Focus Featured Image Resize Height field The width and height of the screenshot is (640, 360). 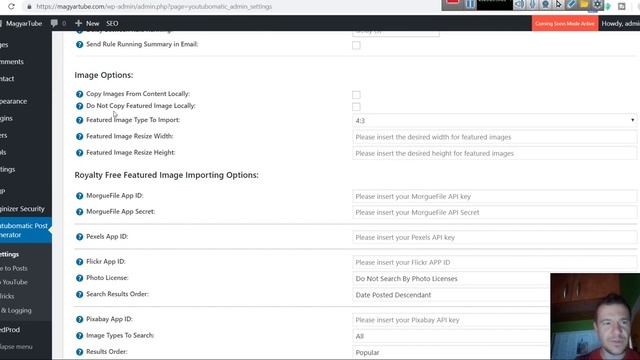coord(494,153)
